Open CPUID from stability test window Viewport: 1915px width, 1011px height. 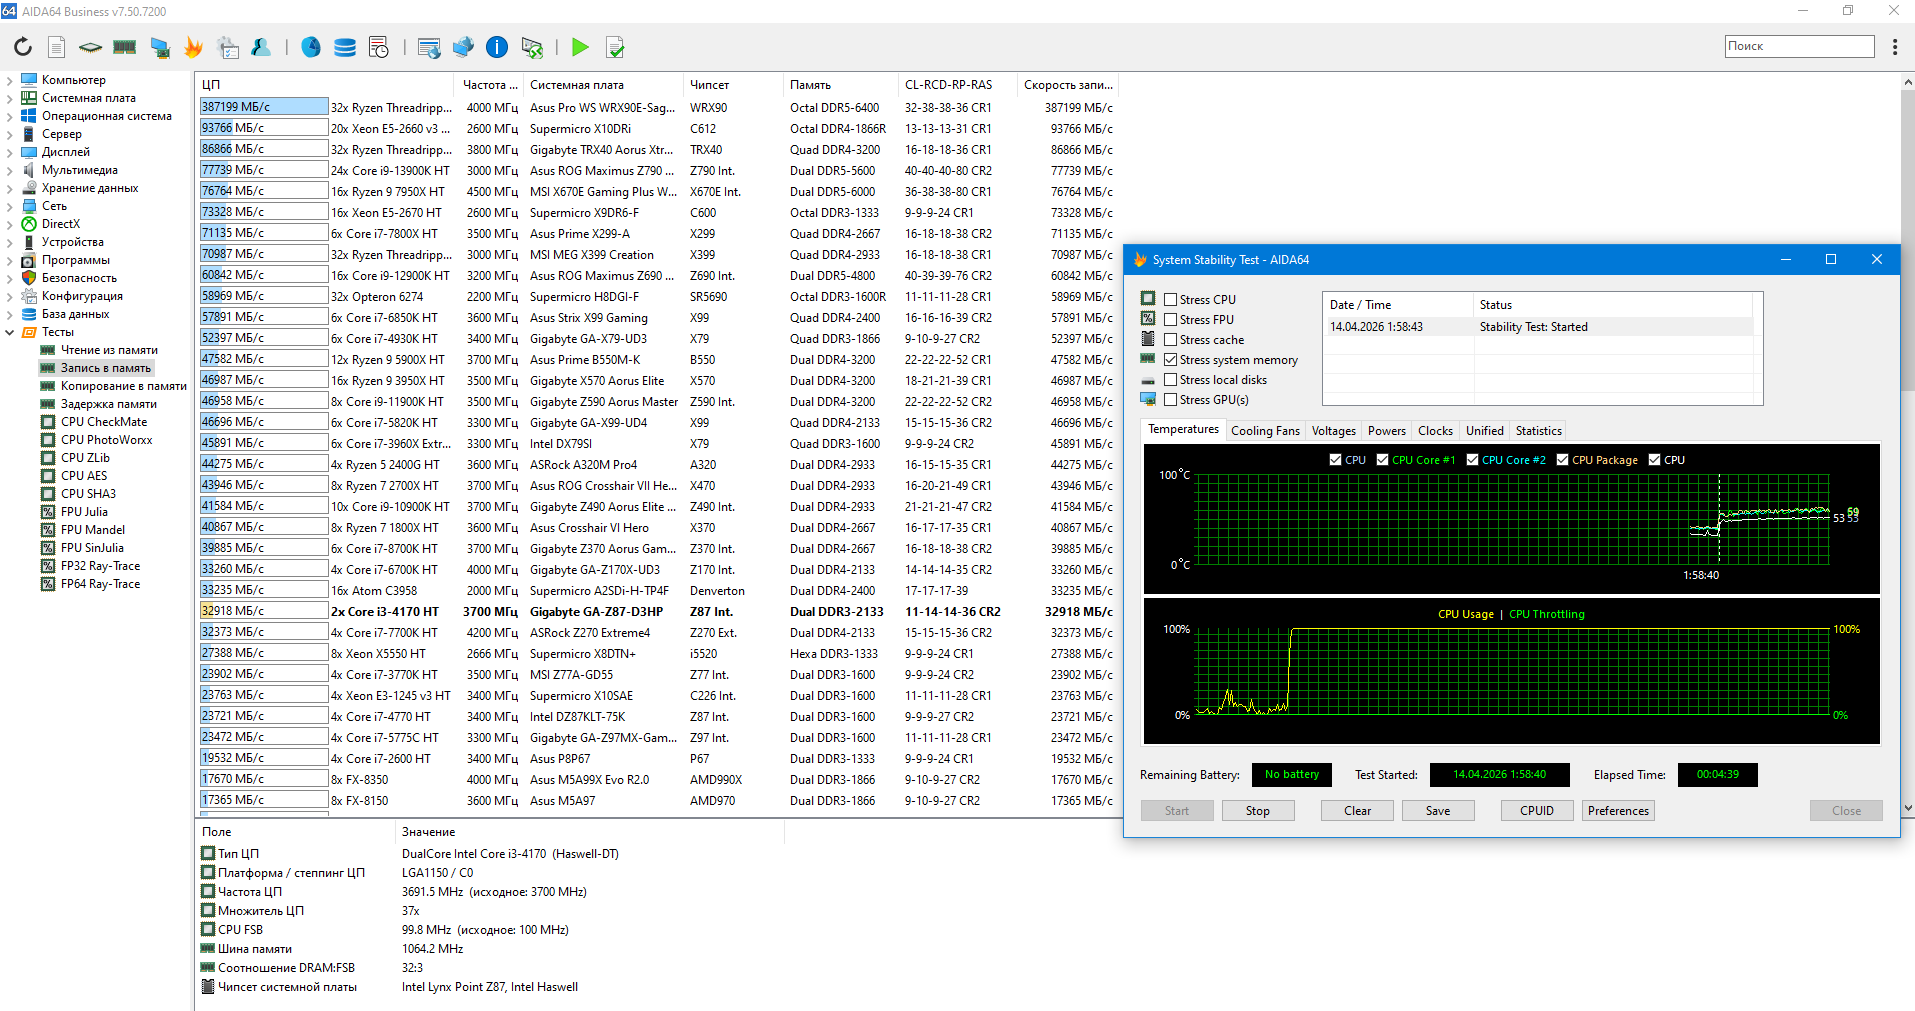[x=1537, y=811]
